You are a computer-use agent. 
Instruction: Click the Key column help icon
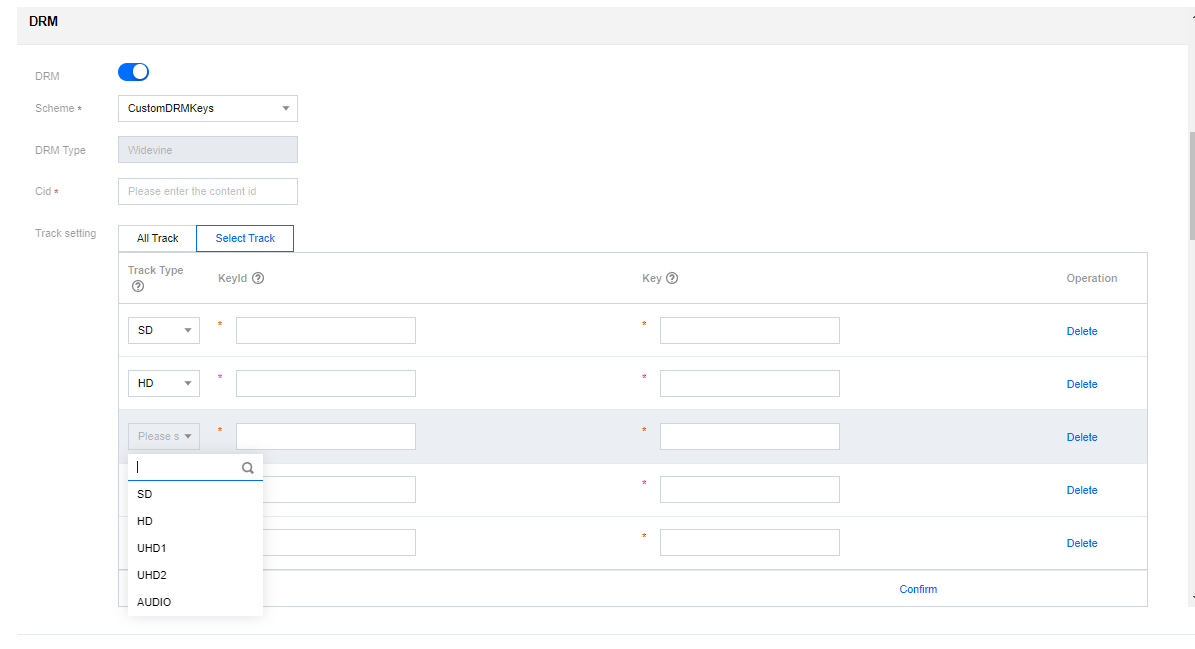point(672,278)
